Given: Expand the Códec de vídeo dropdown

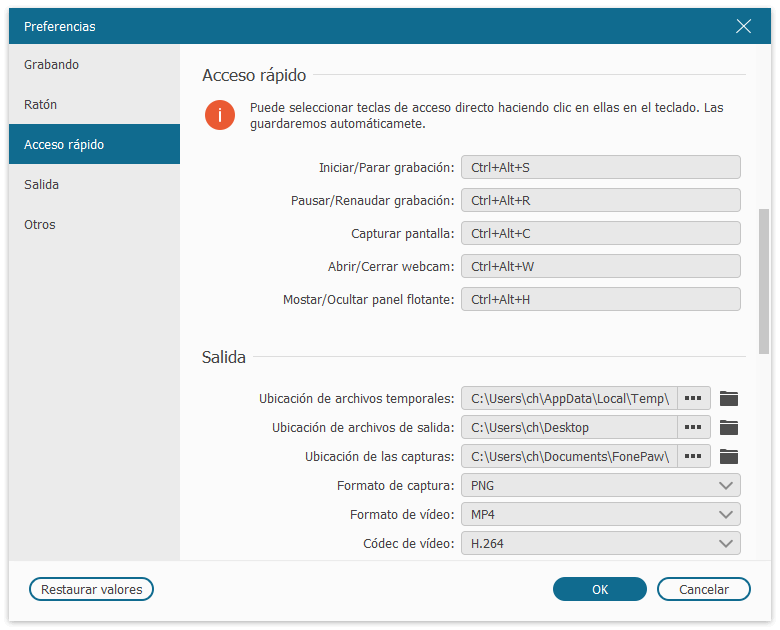Looking at the screenshot, I should coord(600,543).
